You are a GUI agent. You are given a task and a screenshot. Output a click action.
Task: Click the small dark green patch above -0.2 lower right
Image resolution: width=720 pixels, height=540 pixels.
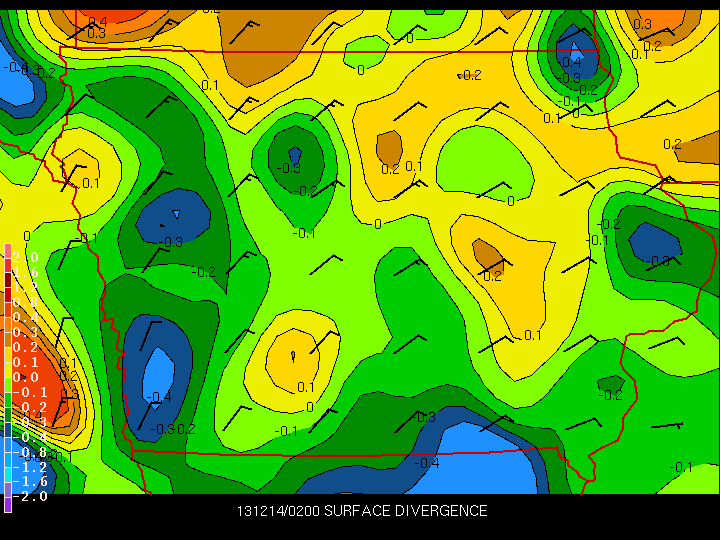pos(610,383)
